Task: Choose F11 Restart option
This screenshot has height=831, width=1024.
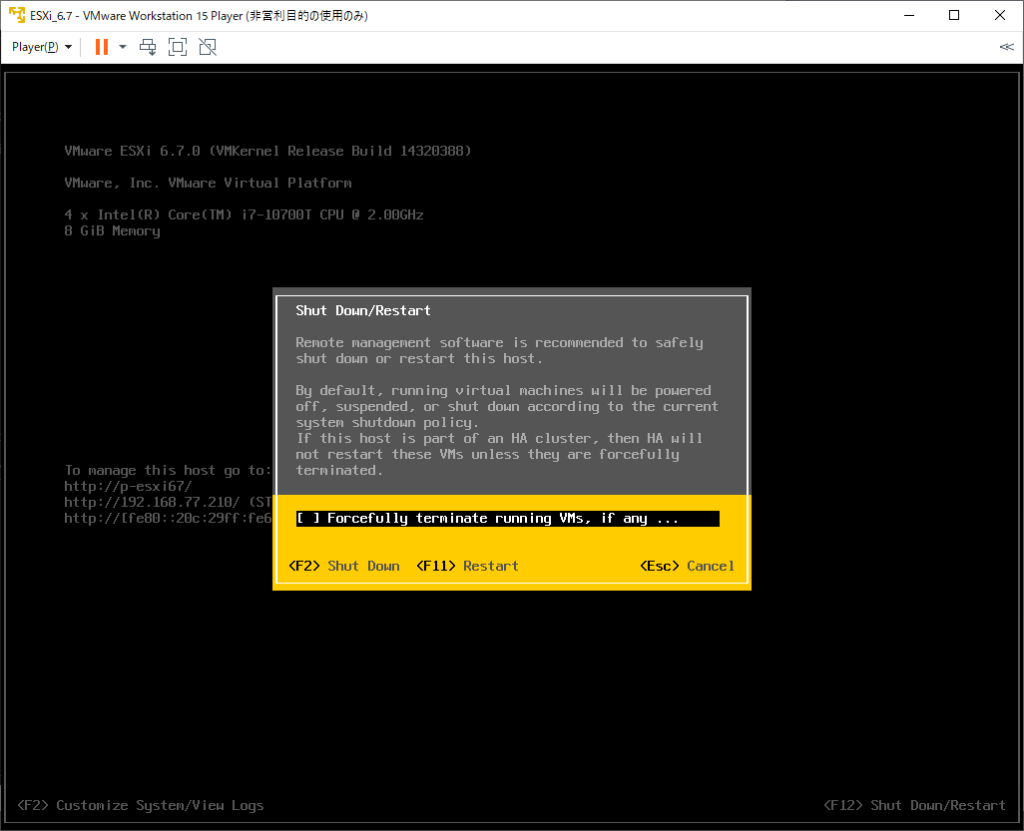Action: pyautogui.click(x=468, y=566)
